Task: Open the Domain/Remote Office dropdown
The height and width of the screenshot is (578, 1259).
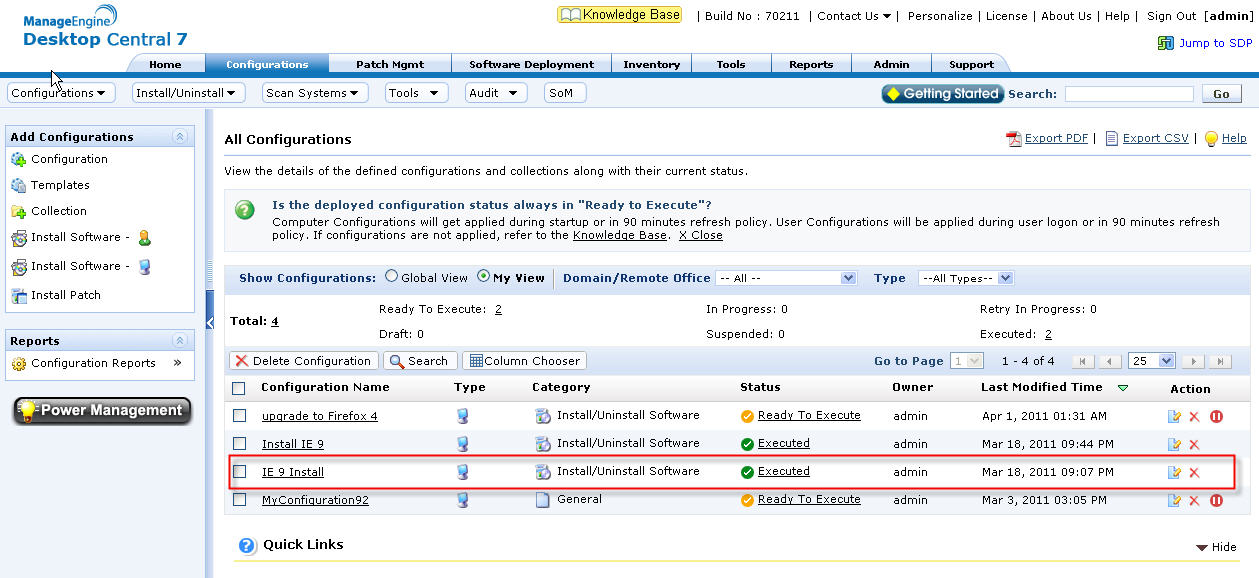Action: (x=787, y=278)
